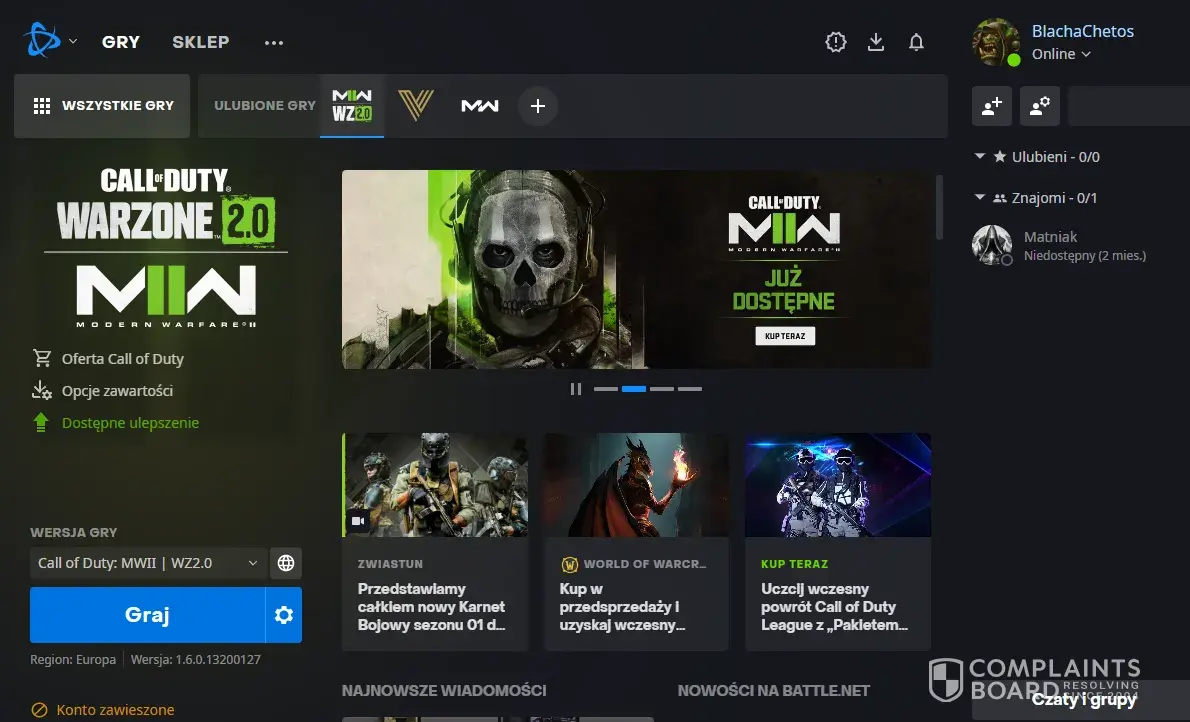
Task: Expand the Online status dropdown
Action: tap(1061, 54)
